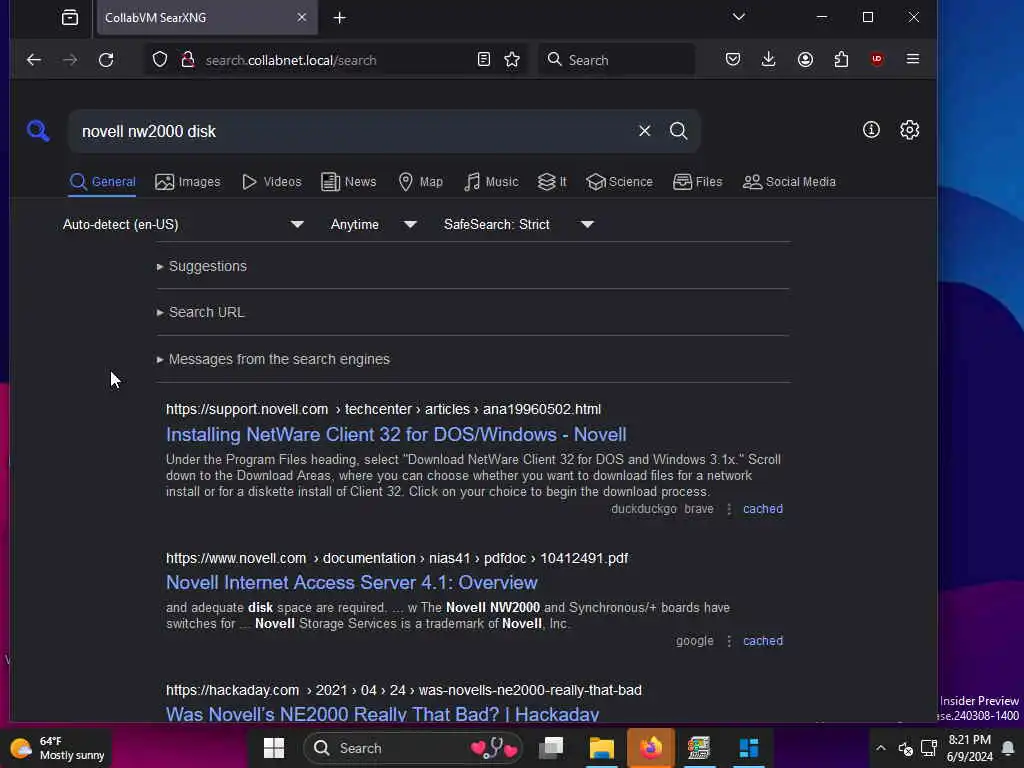1024x768 pixels.
Task: Open File Explorer from taskbar
Action: (x=601, y=748)
